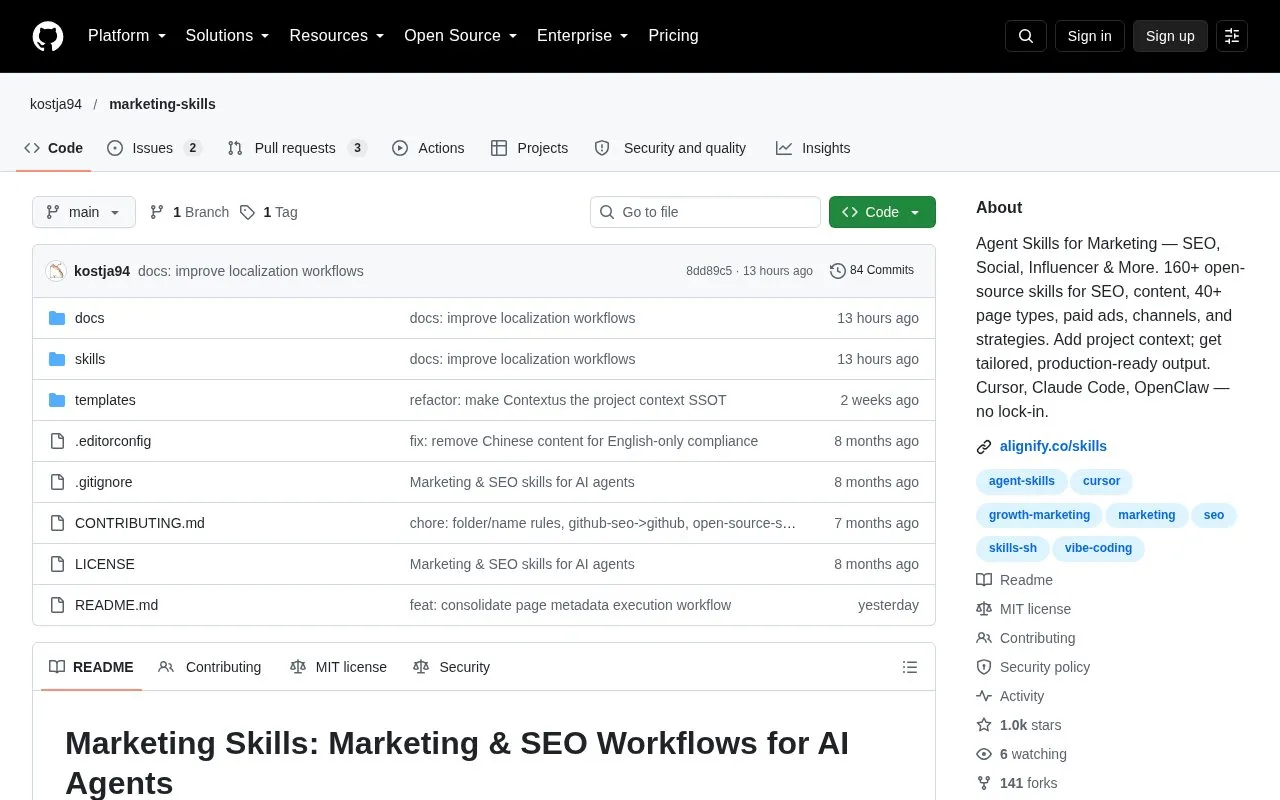
Task: Select the Contributing tab in README panel
Action: click(210, 667)
